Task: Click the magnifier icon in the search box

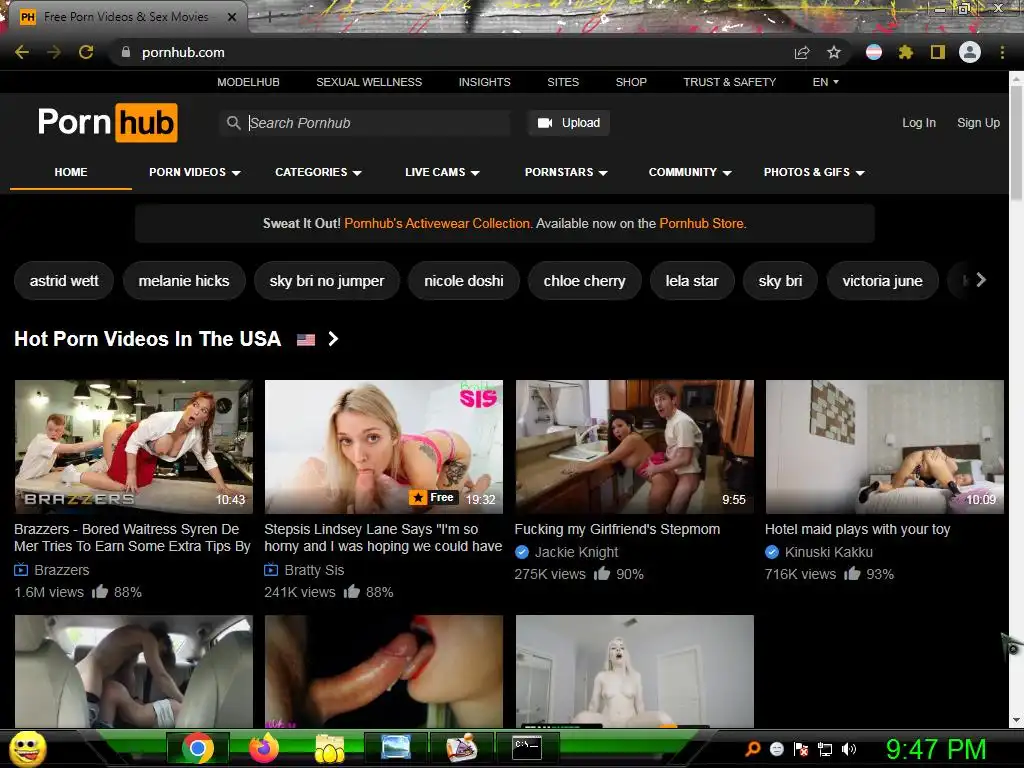Action: tap(233, 123)
